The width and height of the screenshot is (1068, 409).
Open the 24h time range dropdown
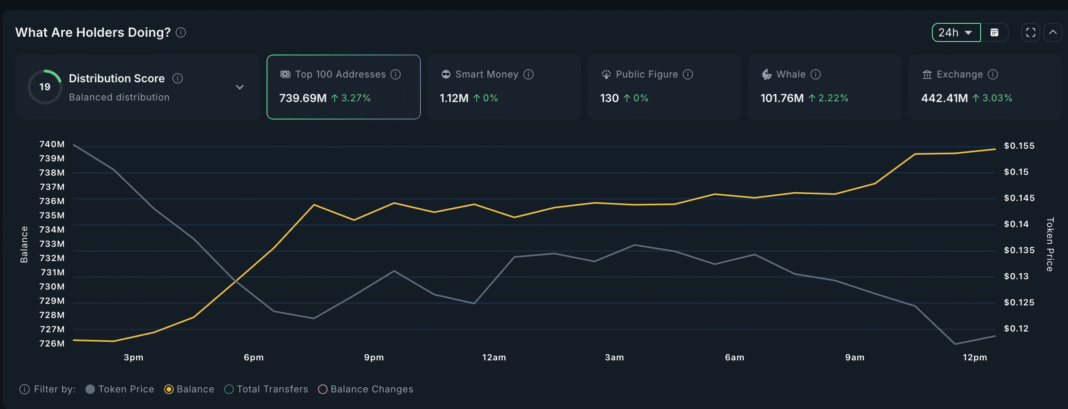[x=955, y=32]
